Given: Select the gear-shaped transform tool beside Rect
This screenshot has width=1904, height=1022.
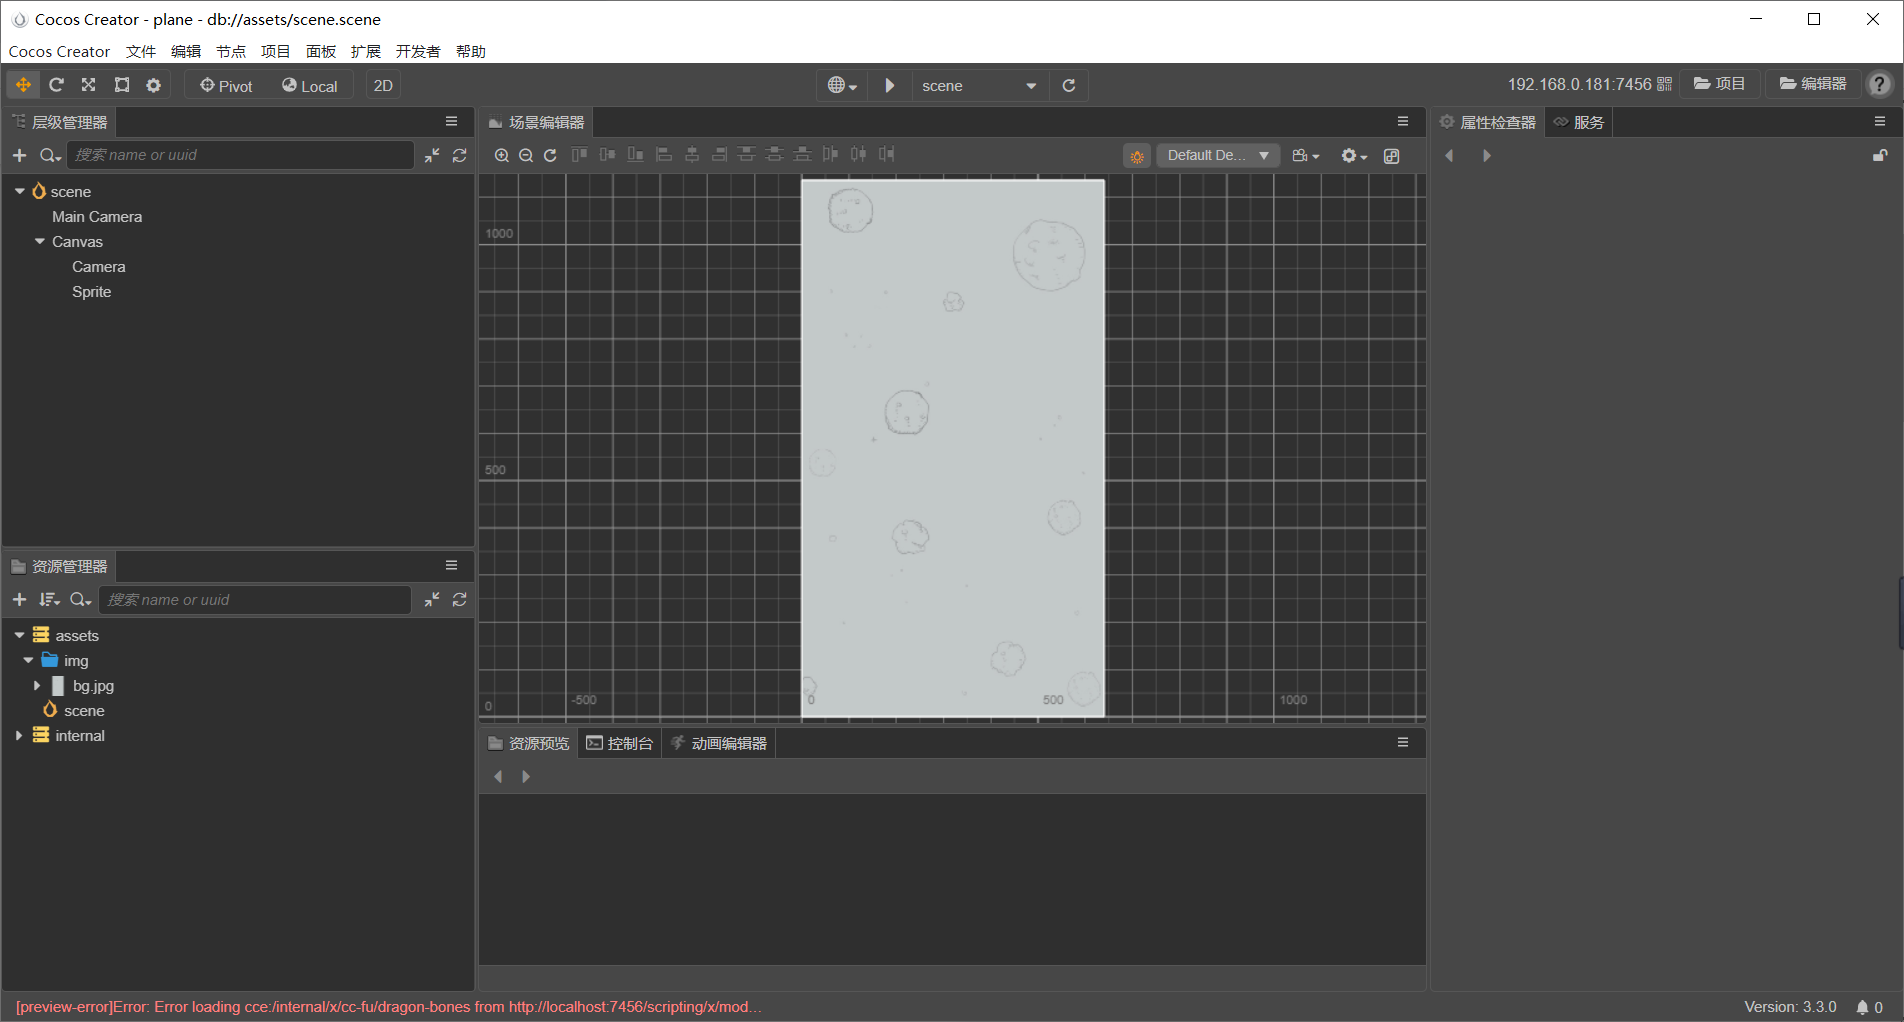Looking at the screenshot, I should tap(153, 85).
